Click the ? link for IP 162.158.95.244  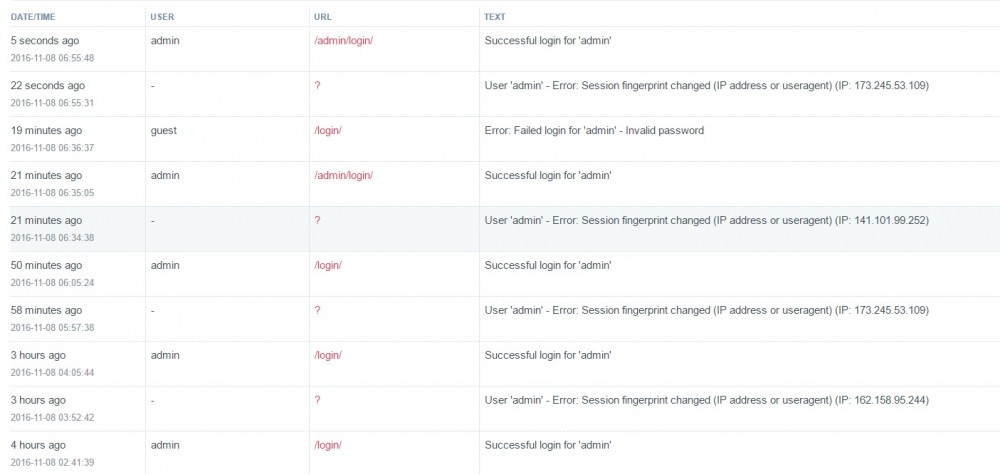point(317,401)
